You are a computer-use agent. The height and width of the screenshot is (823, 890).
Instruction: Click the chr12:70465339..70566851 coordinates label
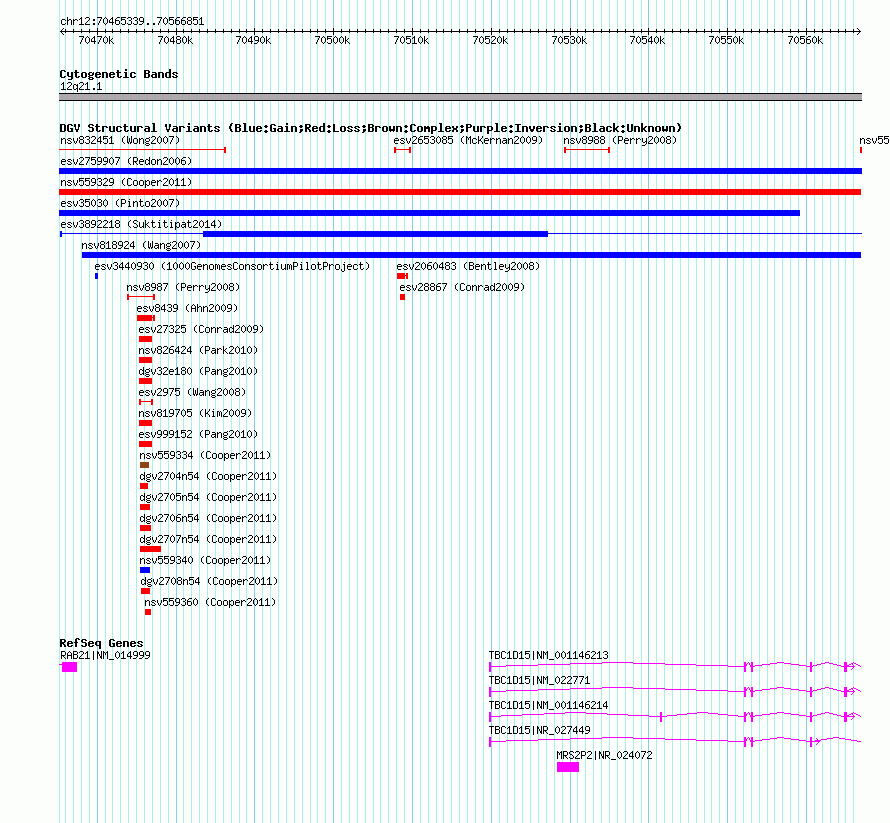coord(132,22)
